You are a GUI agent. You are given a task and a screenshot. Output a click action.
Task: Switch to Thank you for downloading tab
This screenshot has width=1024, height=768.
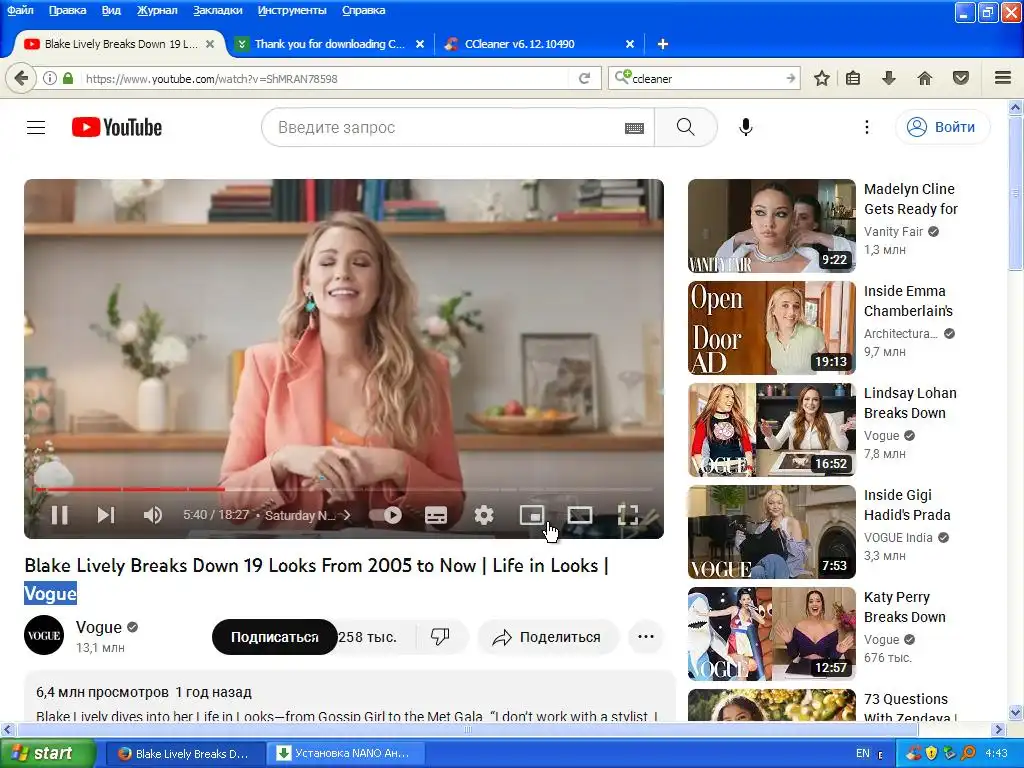click(x=330, y=44)
